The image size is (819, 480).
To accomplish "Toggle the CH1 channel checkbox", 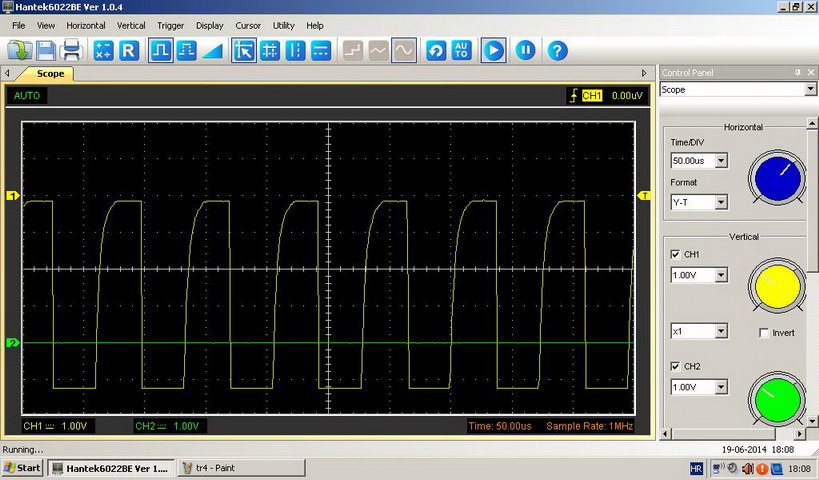I will click(675, 254).
